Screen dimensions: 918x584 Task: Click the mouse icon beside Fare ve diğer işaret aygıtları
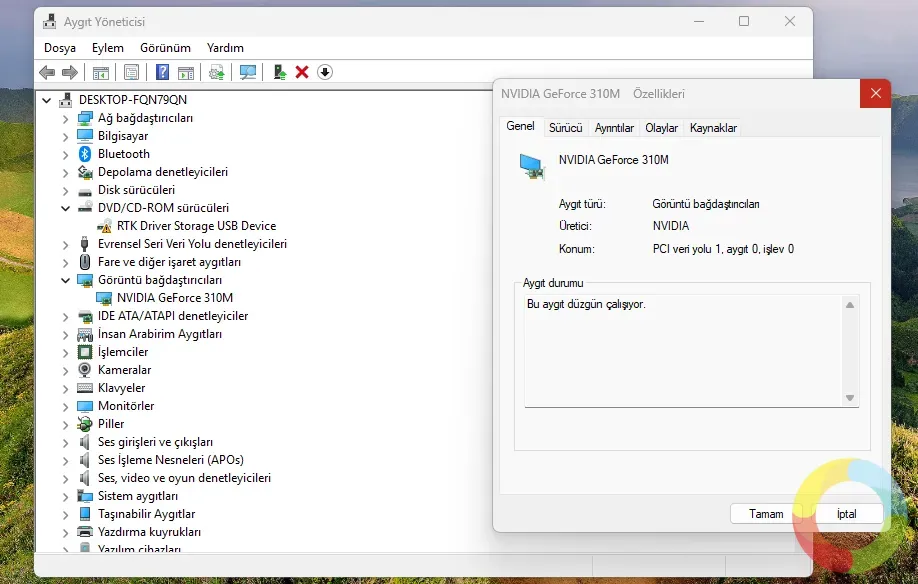(85, 262)
